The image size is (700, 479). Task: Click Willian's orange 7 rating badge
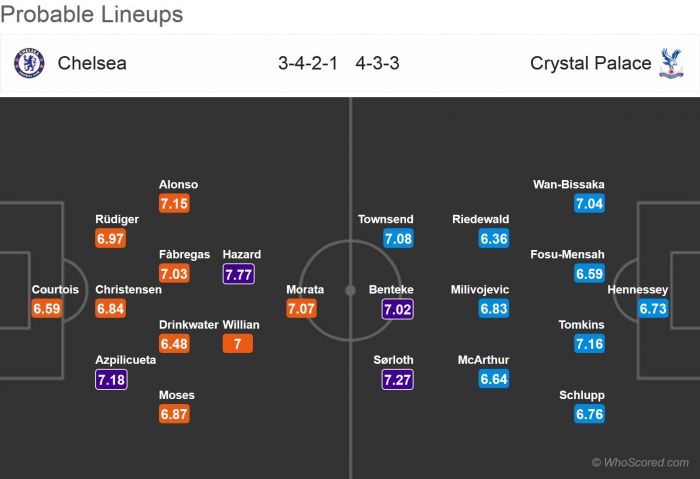point(238,344)
